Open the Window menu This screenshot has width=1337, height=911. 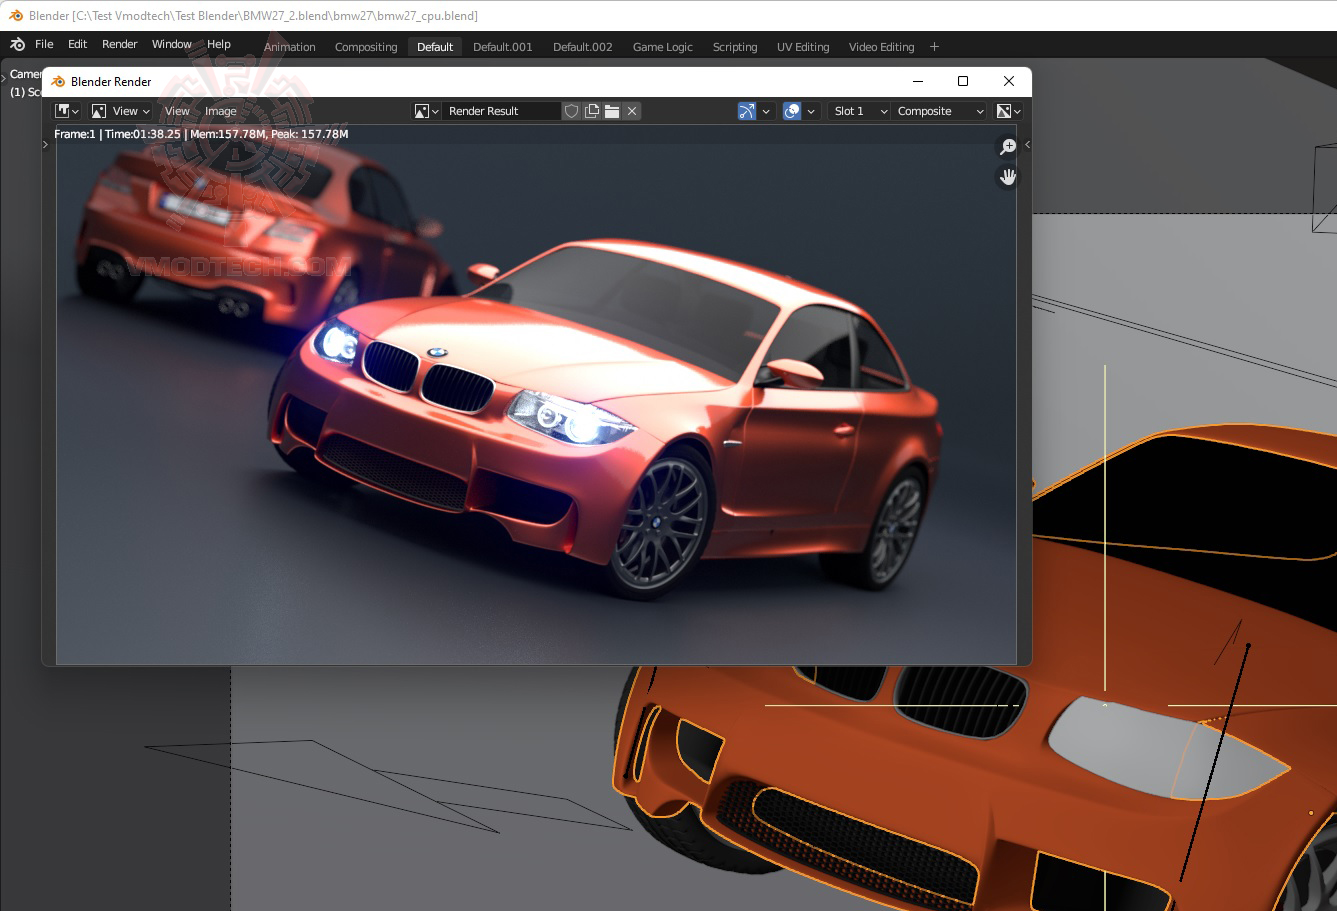[x=171, y=45]
